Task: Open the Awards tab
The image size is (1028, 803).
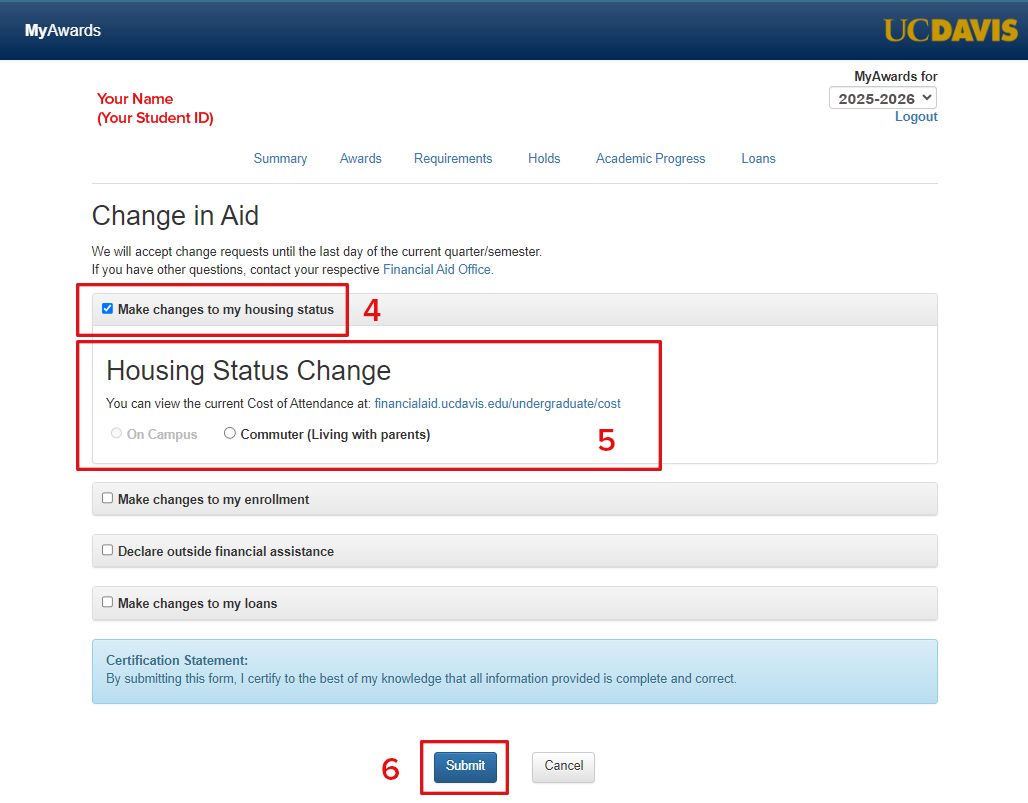Action: tap(361, 159)
